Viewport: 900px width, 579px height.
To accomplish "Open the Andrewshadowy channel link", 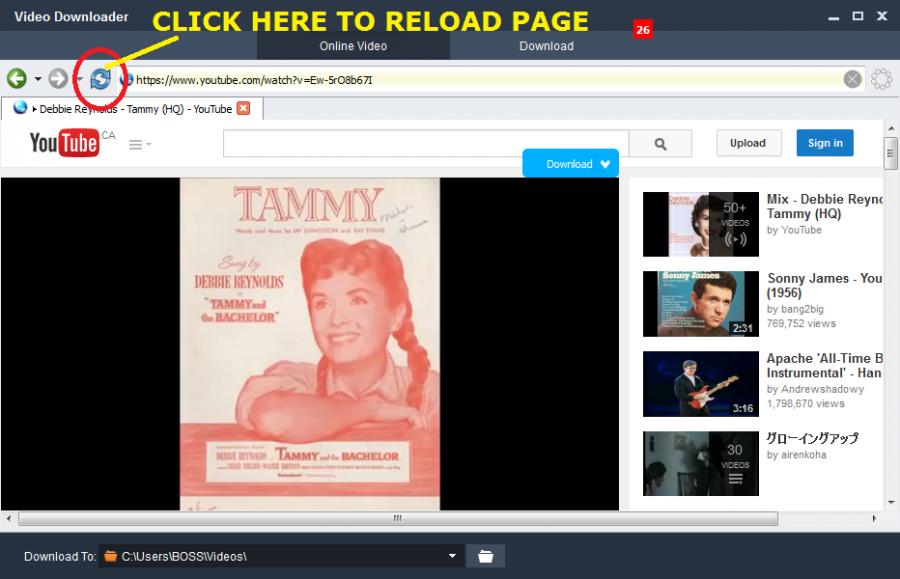I will pyautogui.click(x=823, y=389).
